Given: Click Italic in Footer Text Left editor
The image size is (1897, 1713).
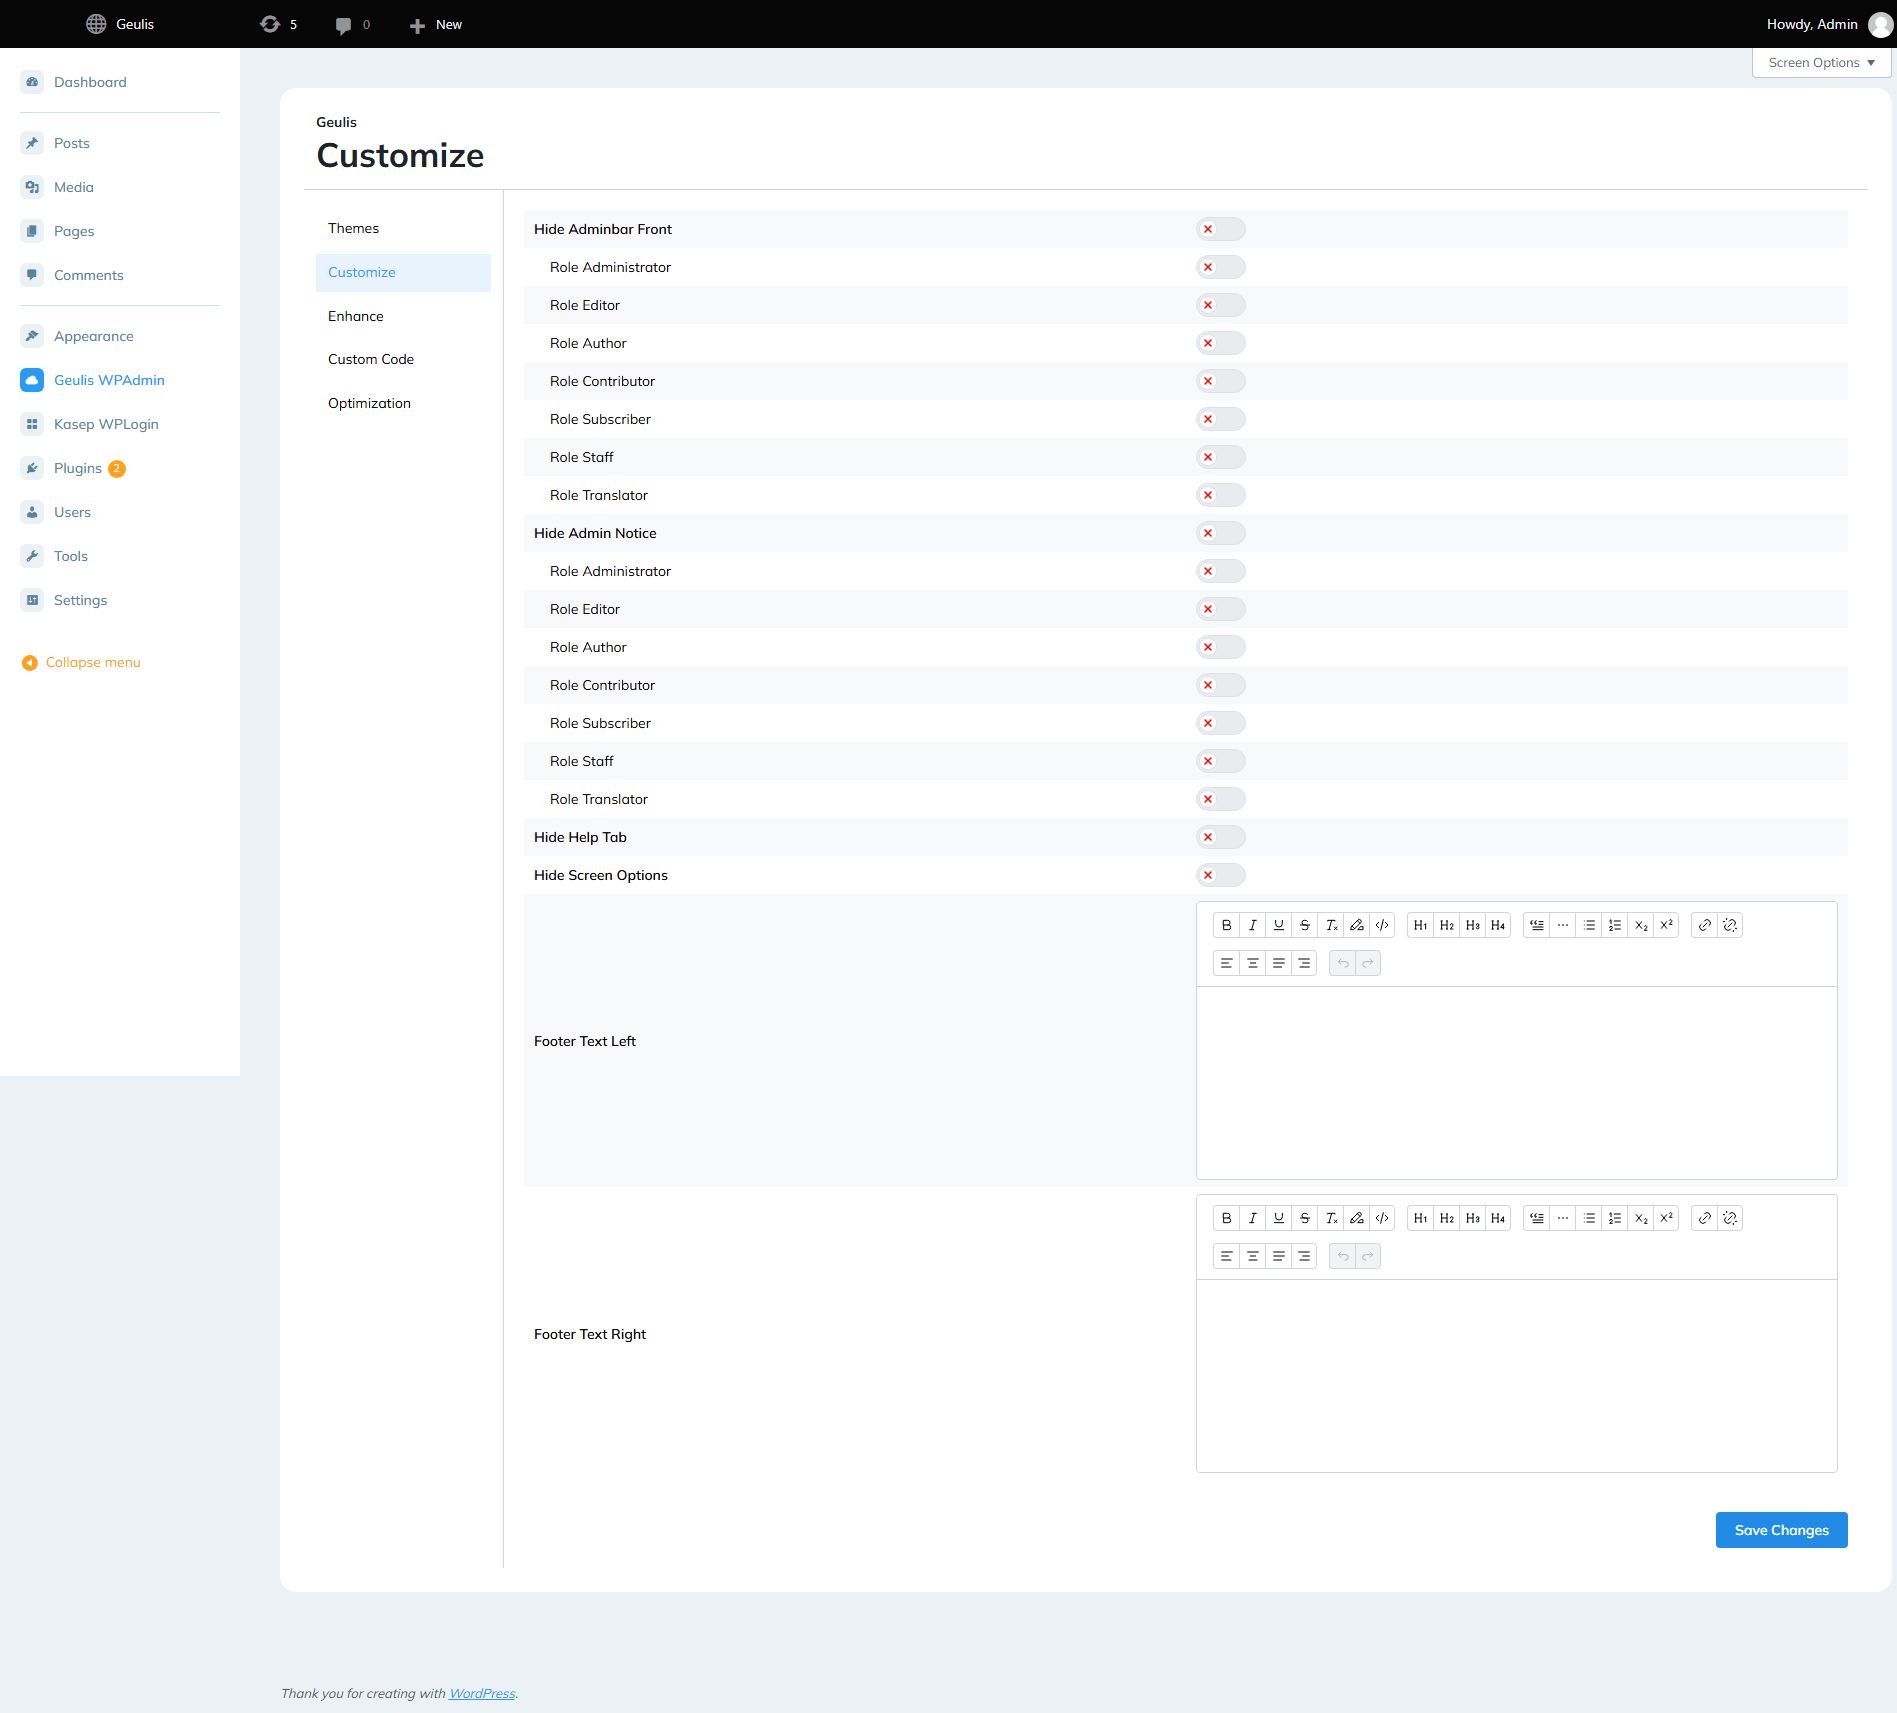Looking at the screenshot, I should point(1252,925).
